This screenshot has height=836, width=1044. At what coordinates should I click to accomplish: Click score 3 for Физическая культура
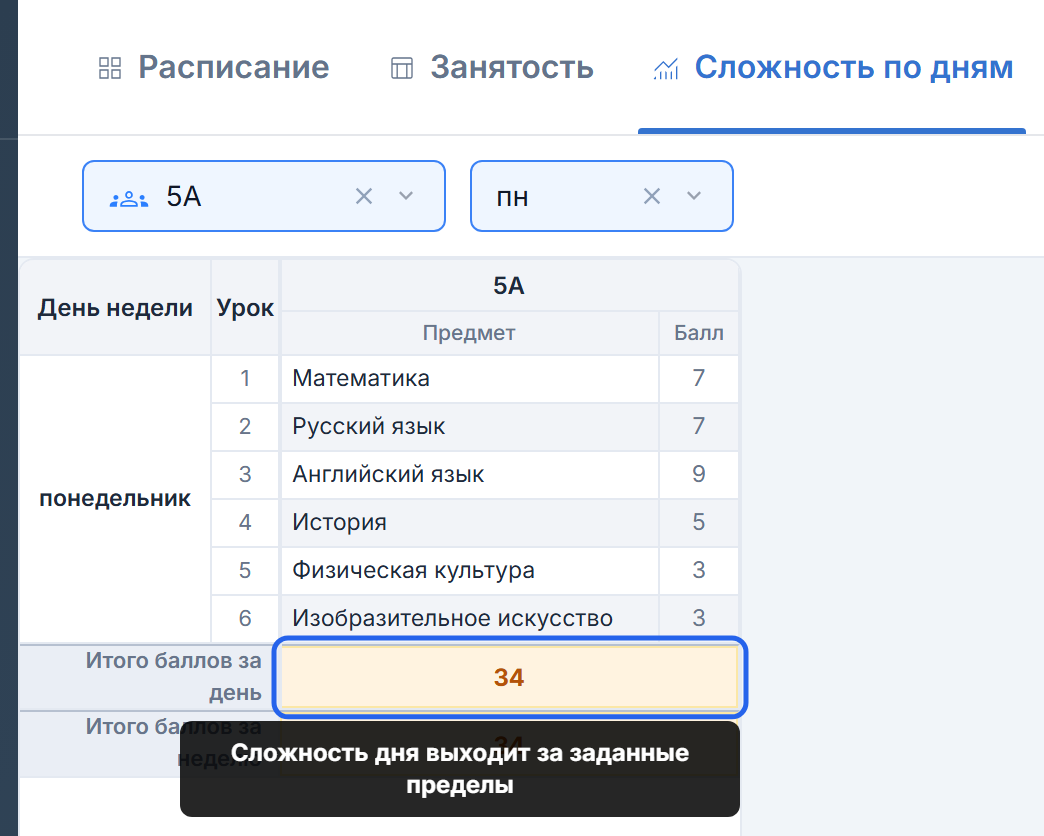coord(698,570)
